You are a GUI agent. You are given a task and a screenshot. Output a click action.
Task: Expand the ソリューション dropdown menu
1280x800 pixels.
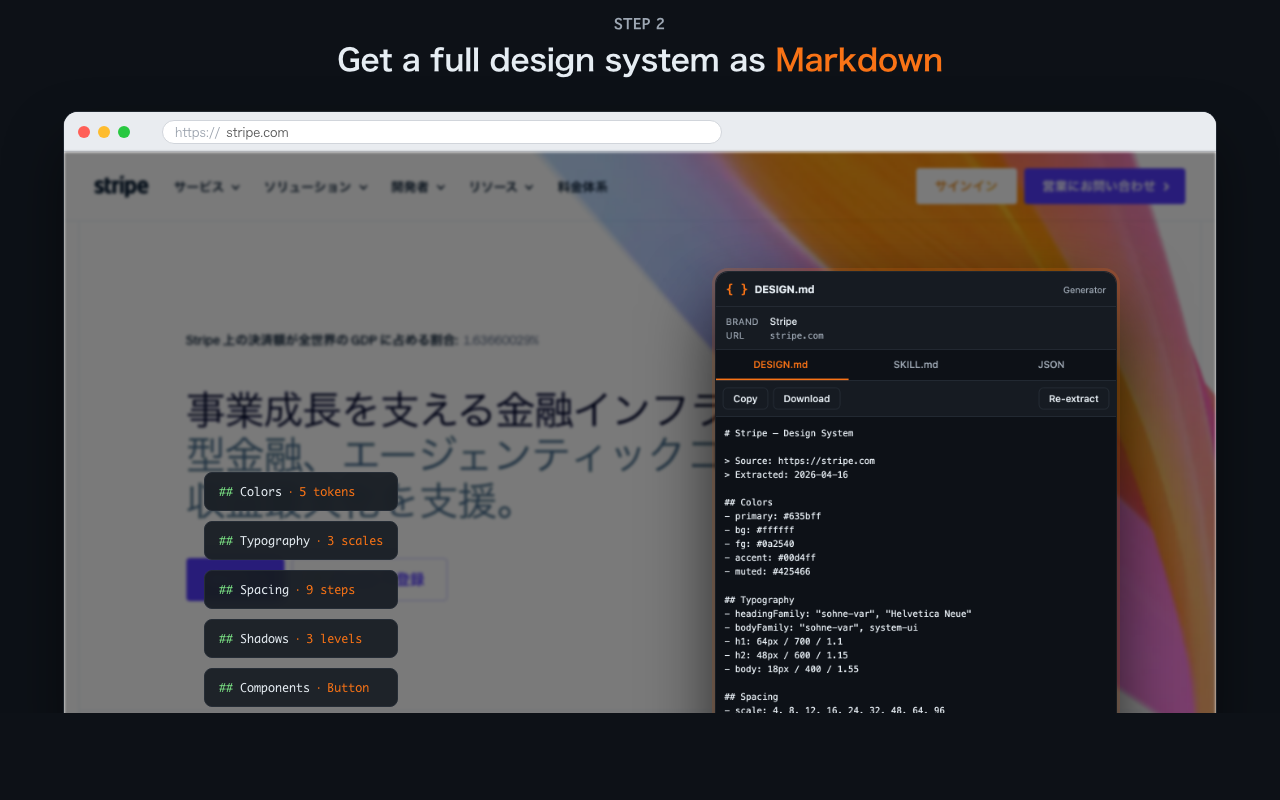316,187
